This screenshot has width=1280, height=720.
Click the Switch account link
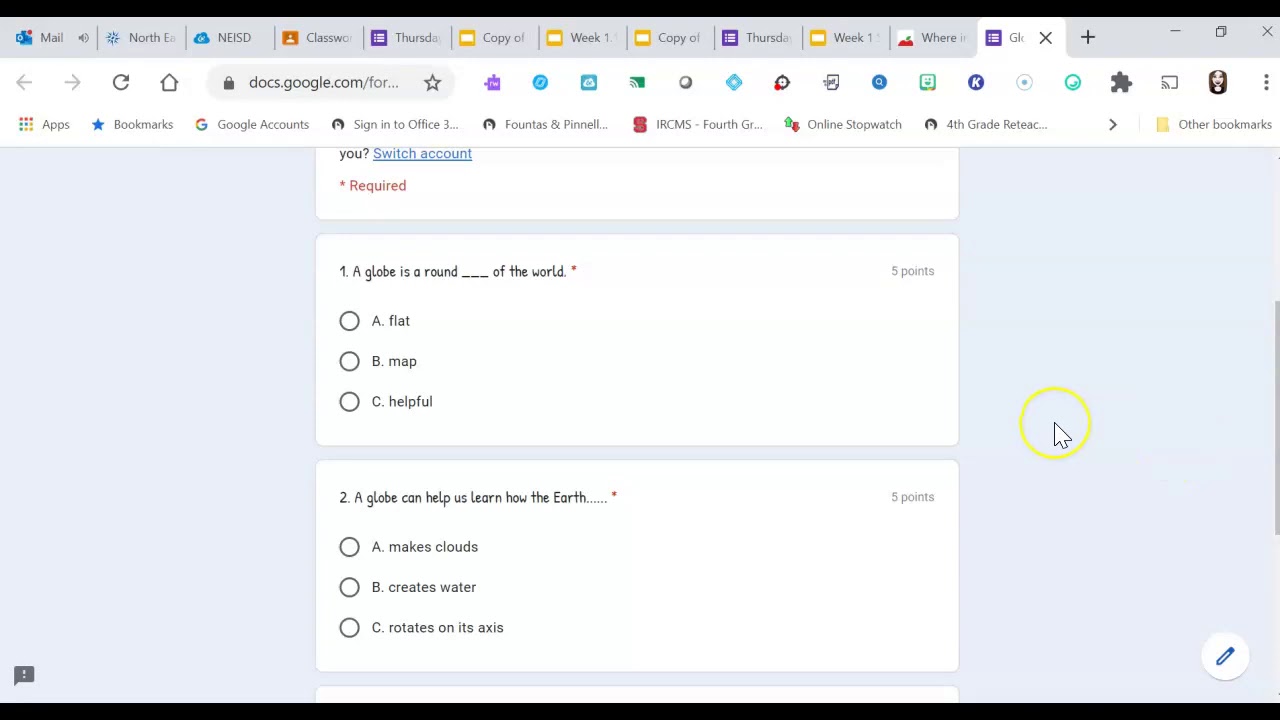[422, 153]
